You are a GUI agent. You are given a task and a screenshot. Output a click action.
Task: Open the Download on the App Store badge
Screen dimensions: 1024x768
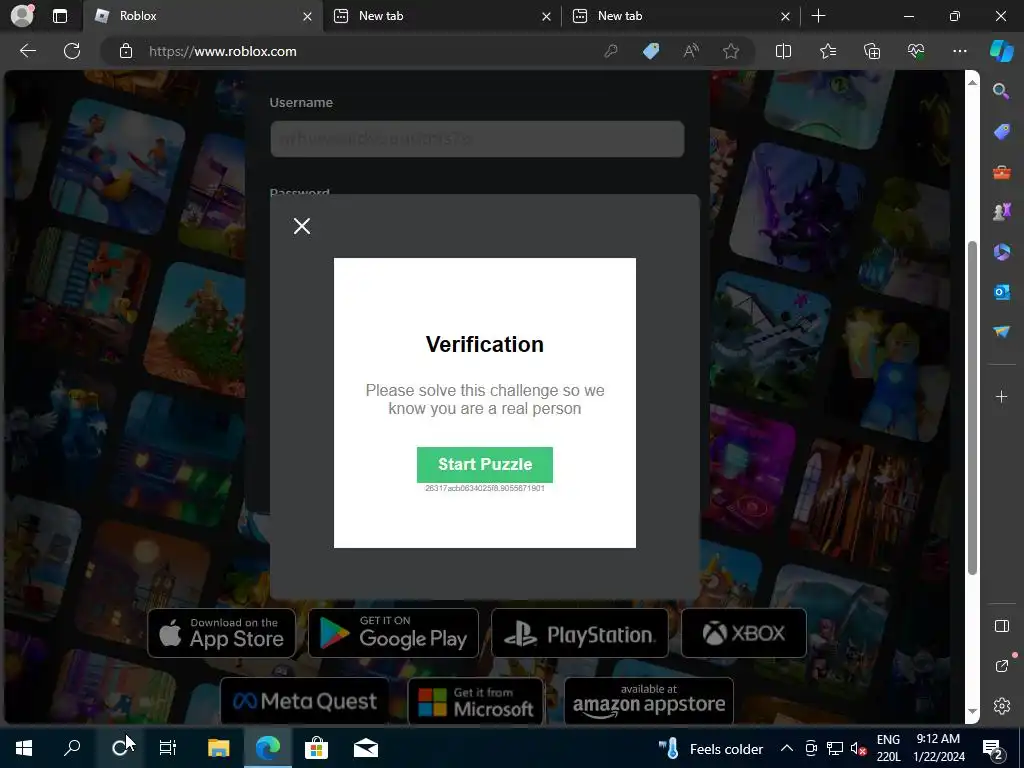[x=221, y=633]
